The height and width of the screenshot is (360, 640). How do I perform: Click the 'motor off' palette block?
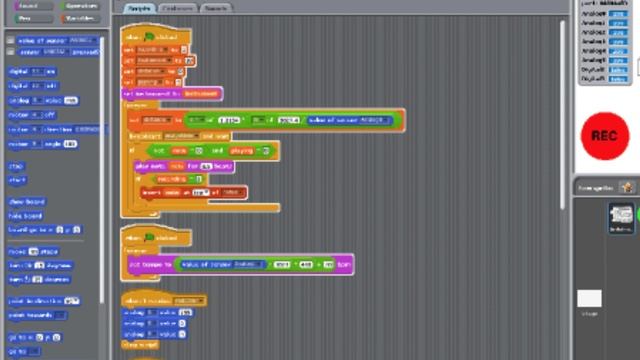pyautogui.click(x=32, y=115)
